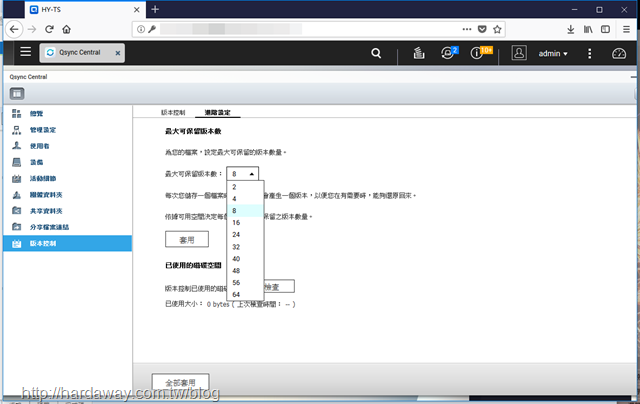
Task: Click the saved login key icon in the address bar
Action: (x=152, y=29)
